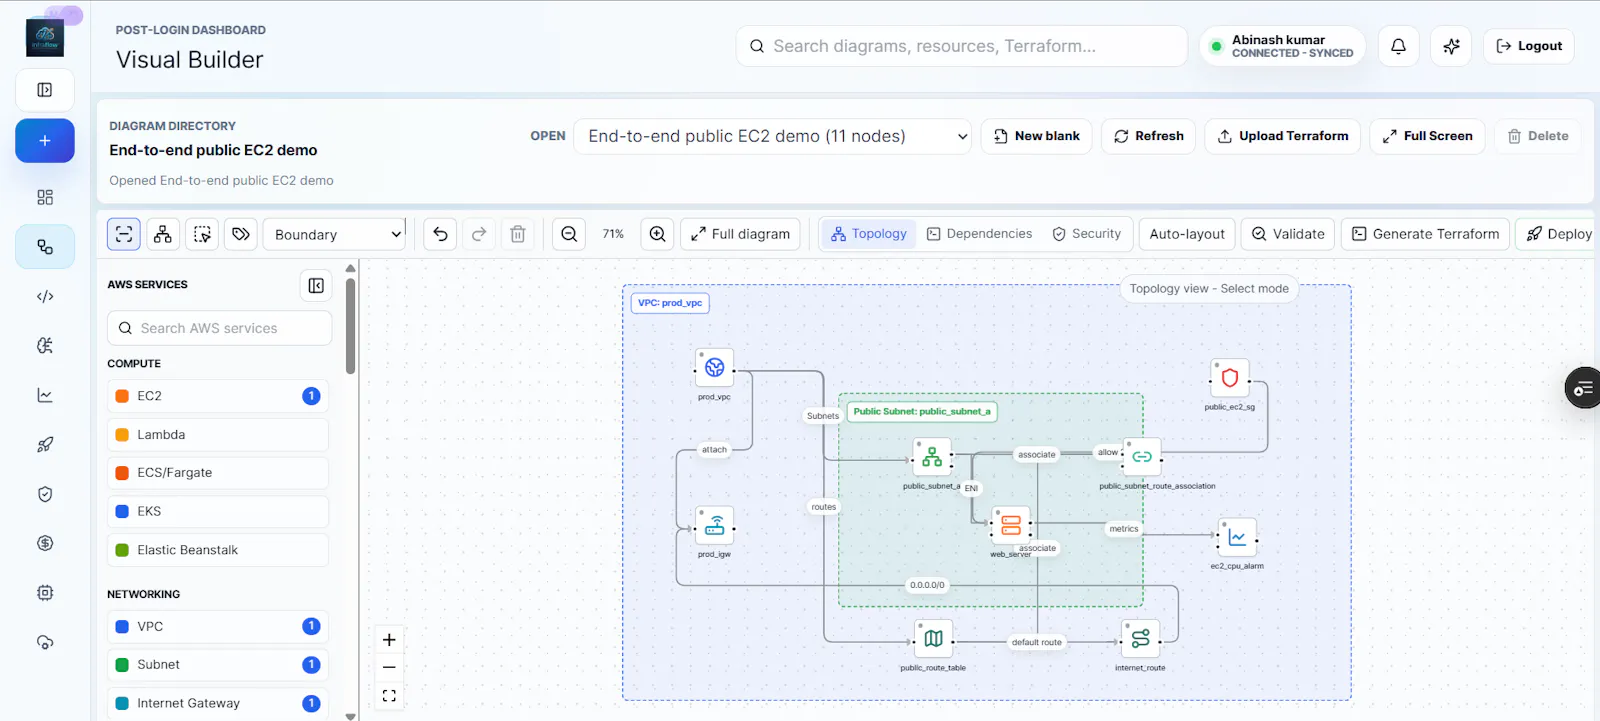Click the Auto-layout button
This screenshot has width=1600, height=721.
[1187, 234]
